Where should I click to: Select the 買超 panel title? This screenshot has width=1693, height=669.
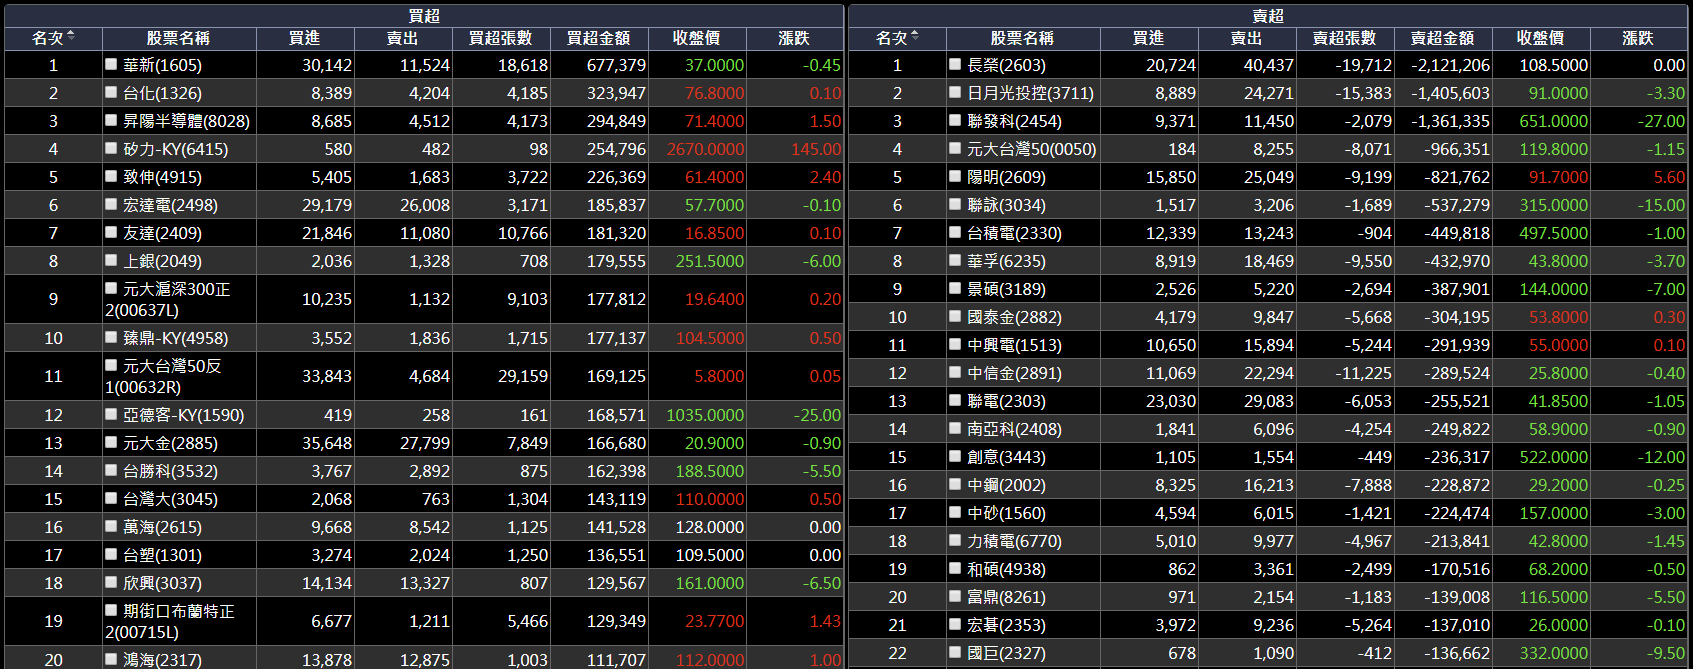pos(424,16)
